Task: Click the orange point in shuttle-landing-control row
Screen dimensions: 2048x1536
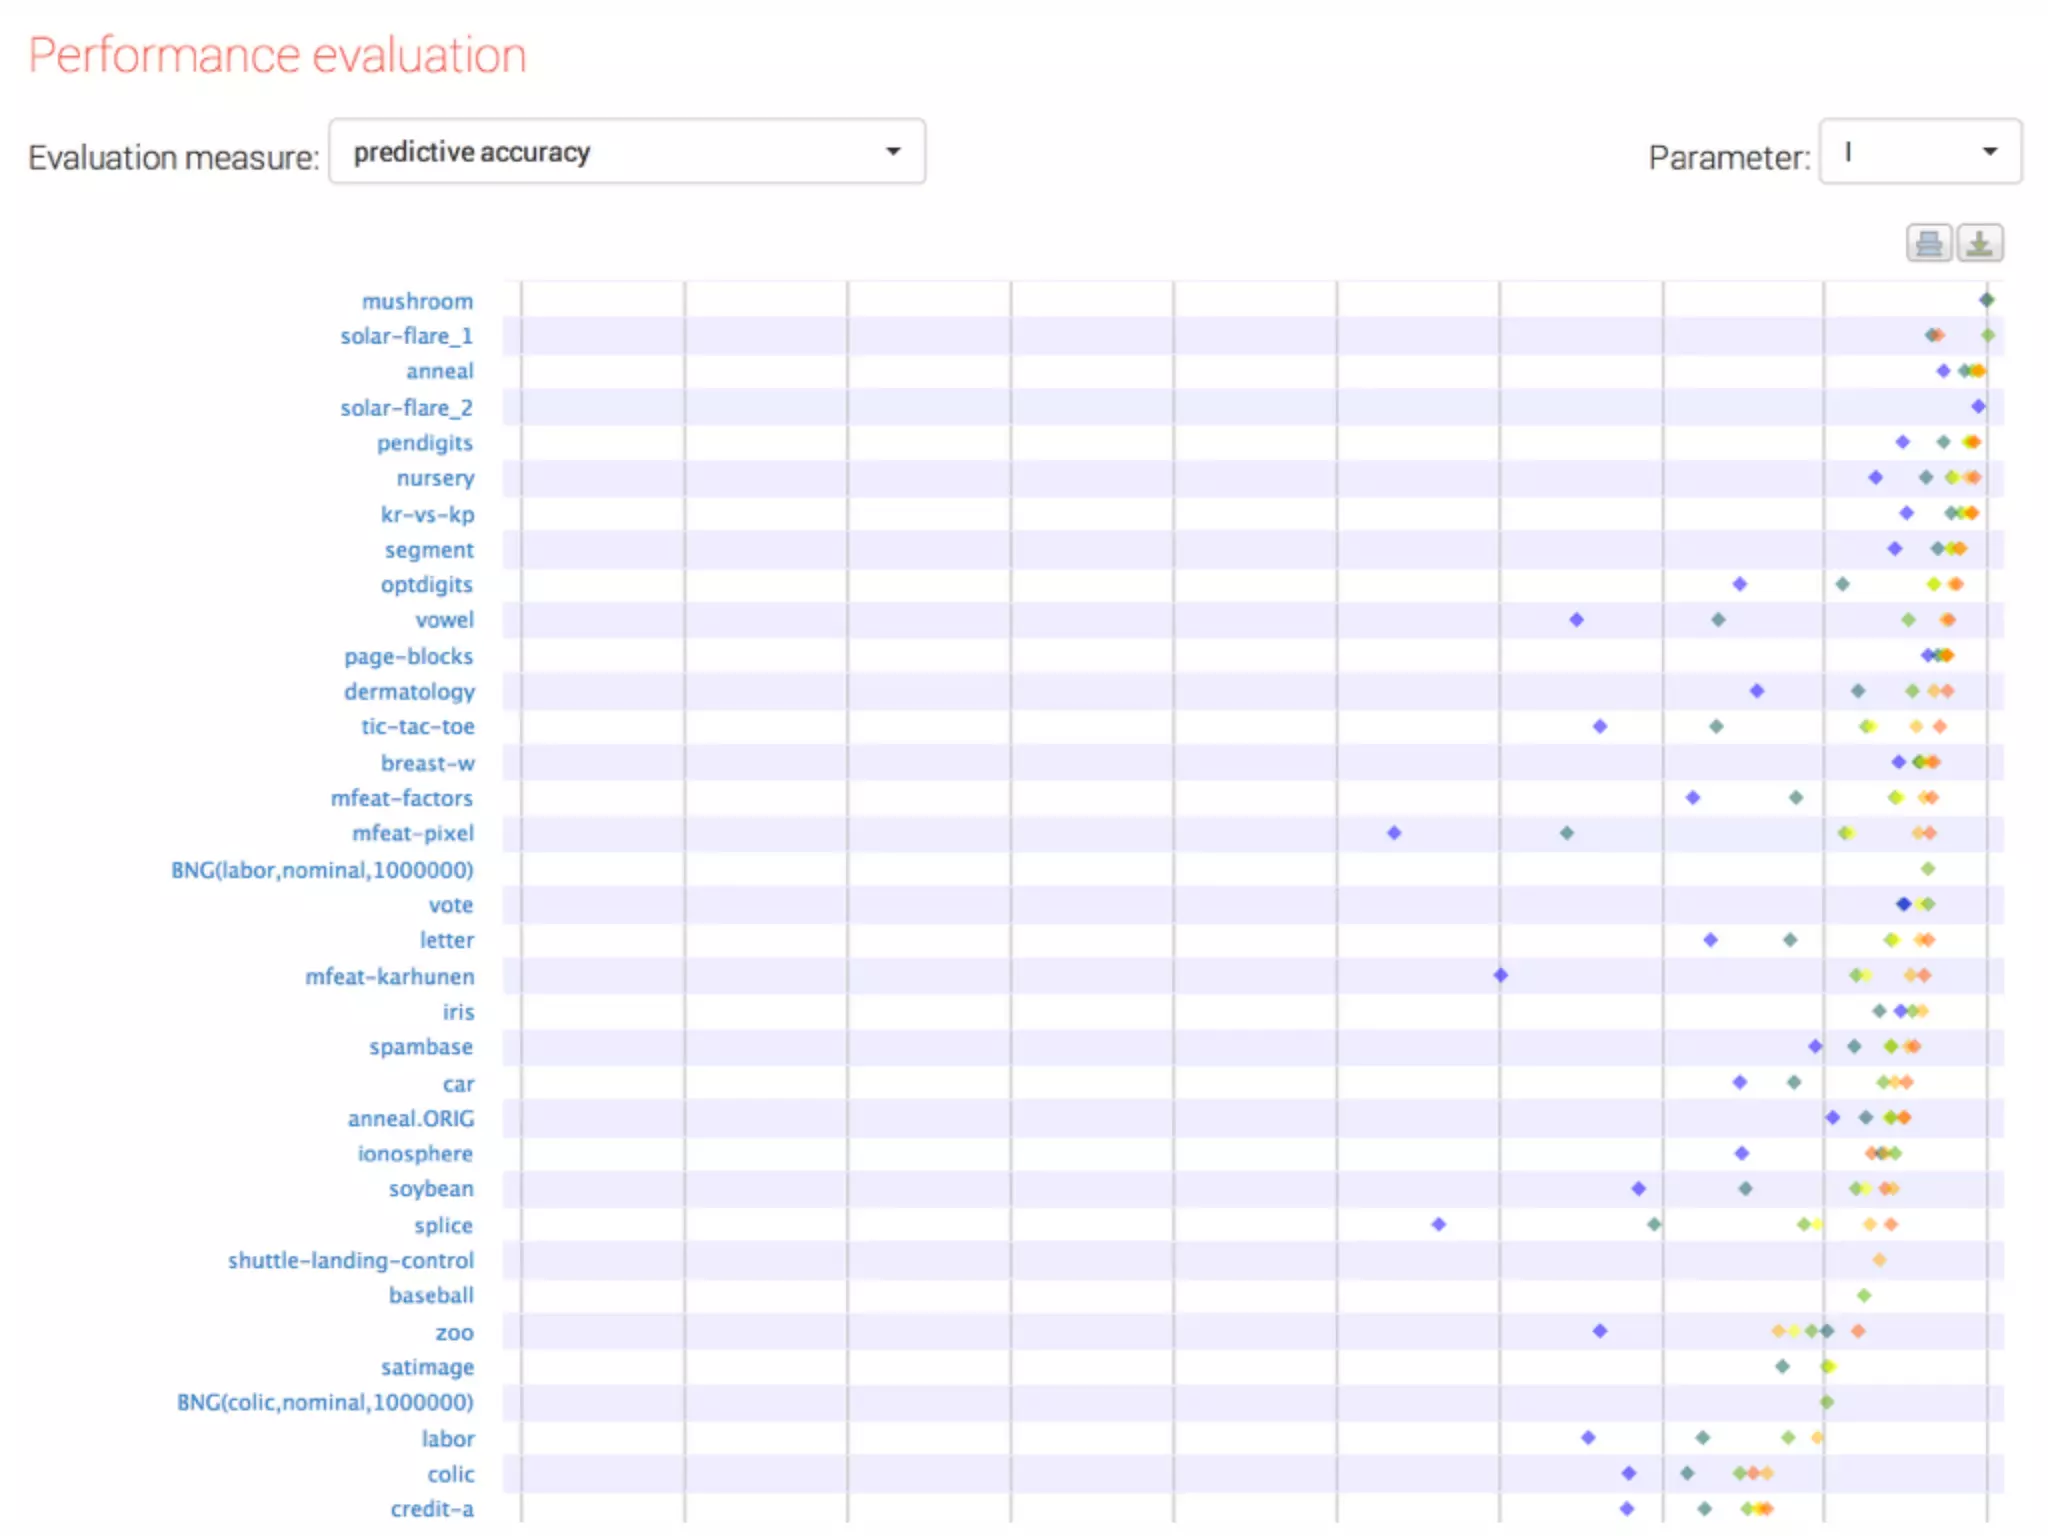Action: coord(1879,1260)
